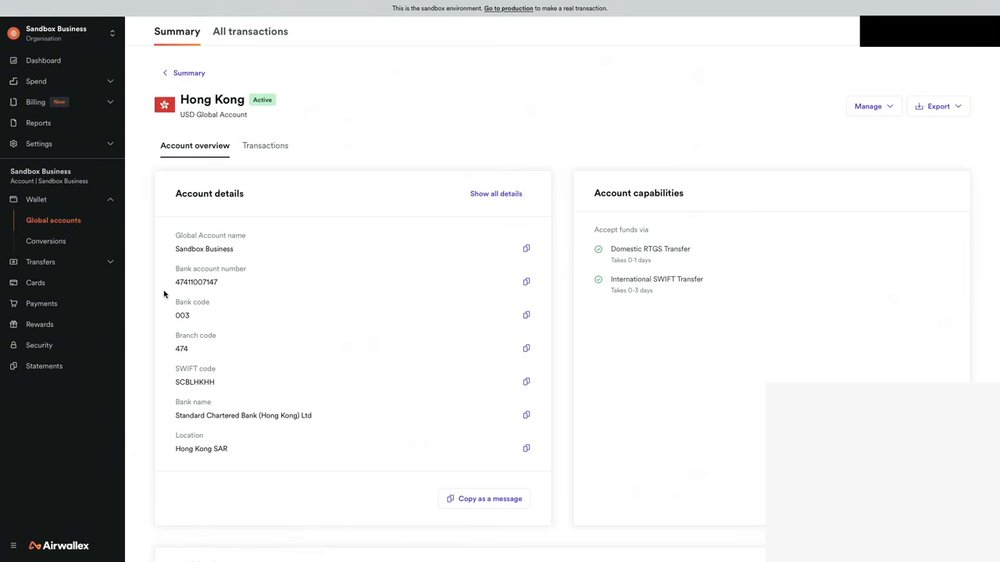Expand the Transfers menu chevron
The height and width of the screenshot is (562, 1000).
point(110,262)
